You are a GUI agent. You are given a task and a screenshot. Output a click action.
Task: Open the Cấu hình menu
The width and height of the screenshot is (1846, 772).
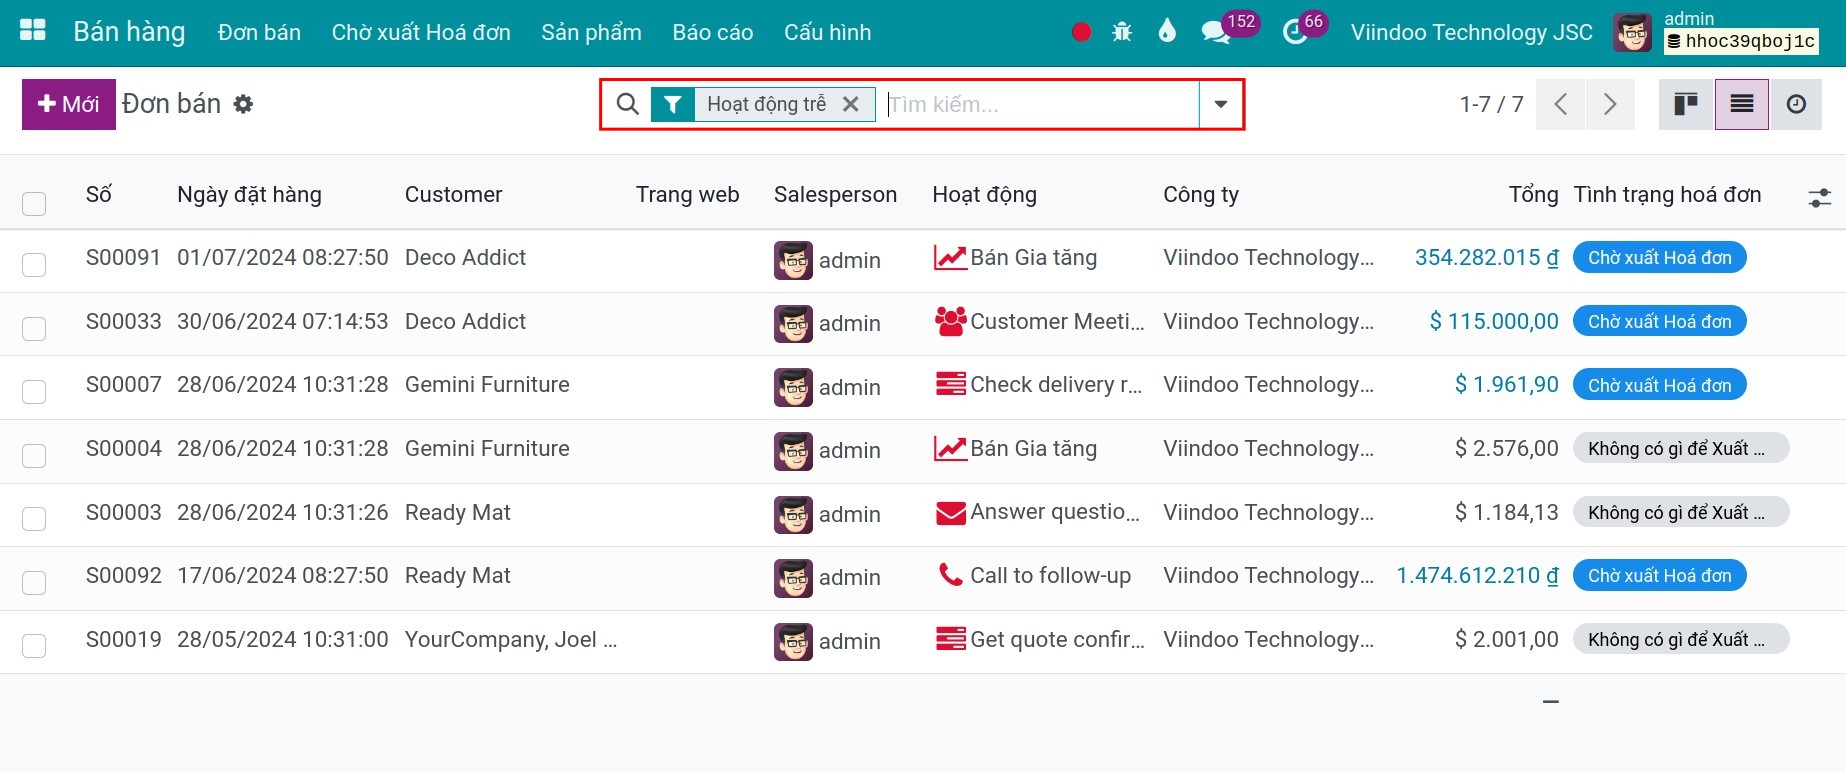827,32
